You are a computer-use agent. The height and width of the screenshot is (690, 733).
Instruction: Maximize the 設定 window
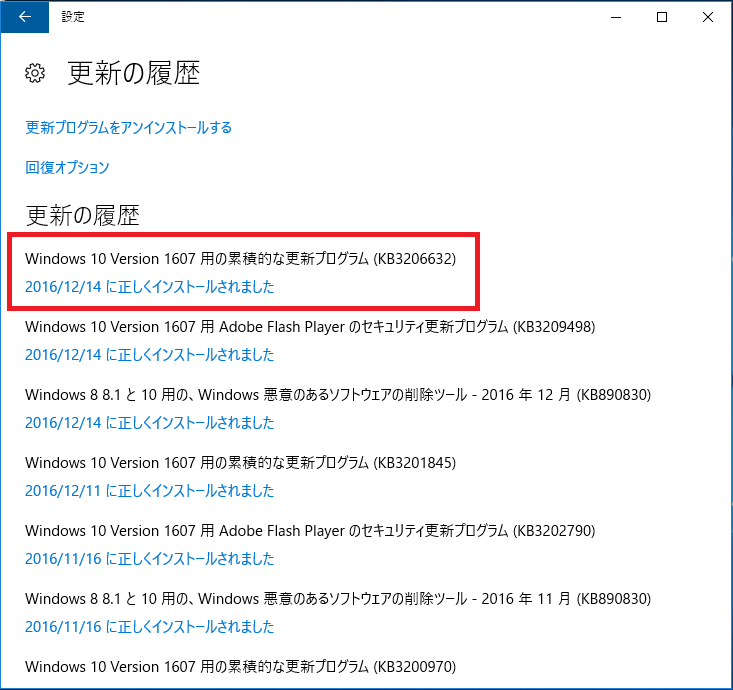[662, 17]
